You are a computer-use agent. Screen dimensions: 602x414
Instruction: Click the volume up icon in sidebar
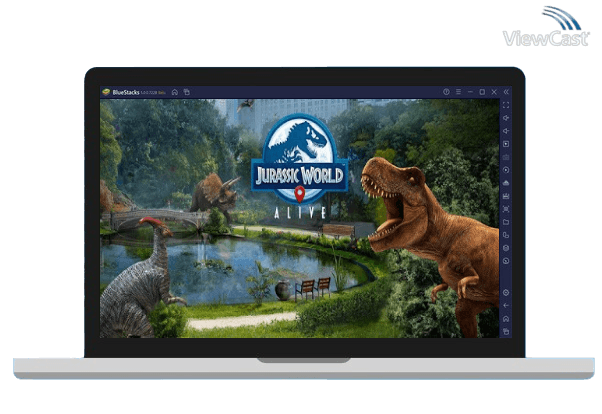[506, 118]
